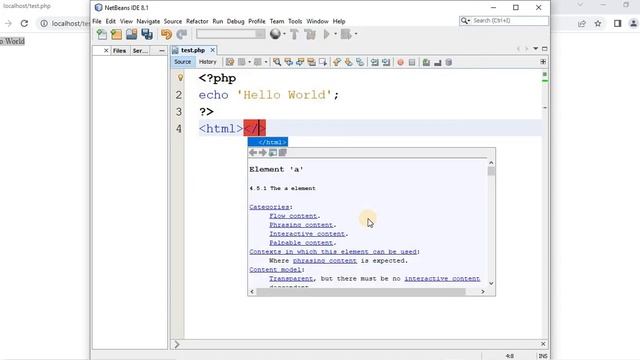Open the Debug Project dropdown arrow
640x360 pixels.
point(356,34)
